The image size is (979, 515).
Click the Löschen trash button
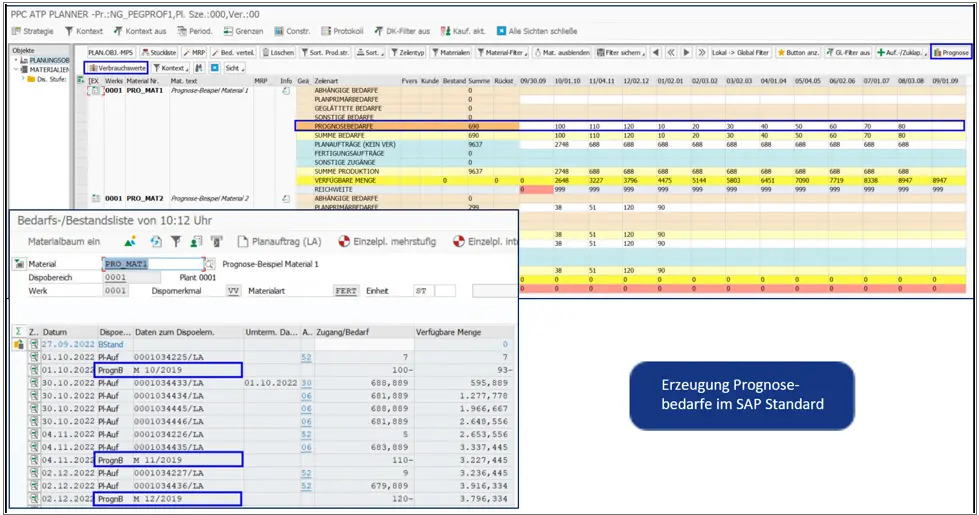pos(278,52)
